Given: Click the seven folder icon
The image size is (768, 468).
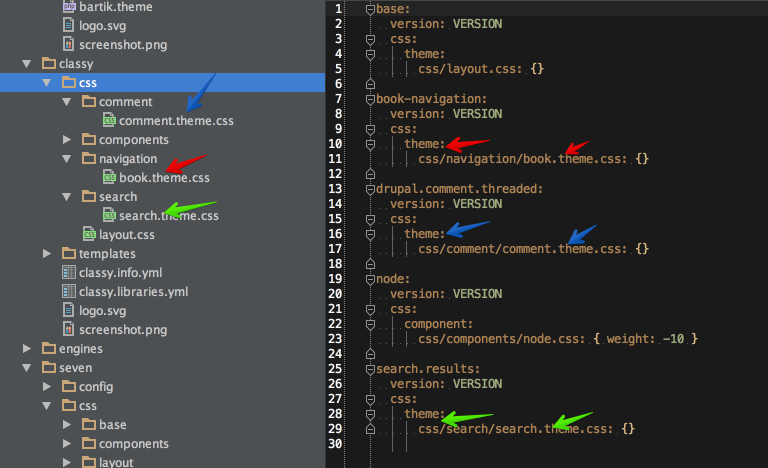Looking at the screenshot, I should 48,367.
